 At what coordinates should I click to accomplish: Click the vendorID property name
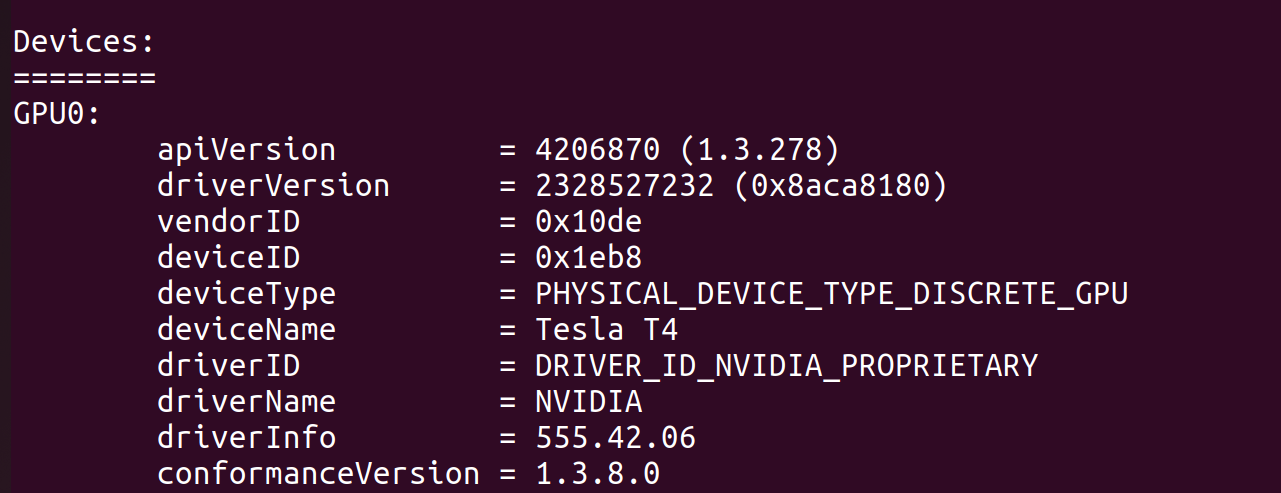[x=228, y=222]
